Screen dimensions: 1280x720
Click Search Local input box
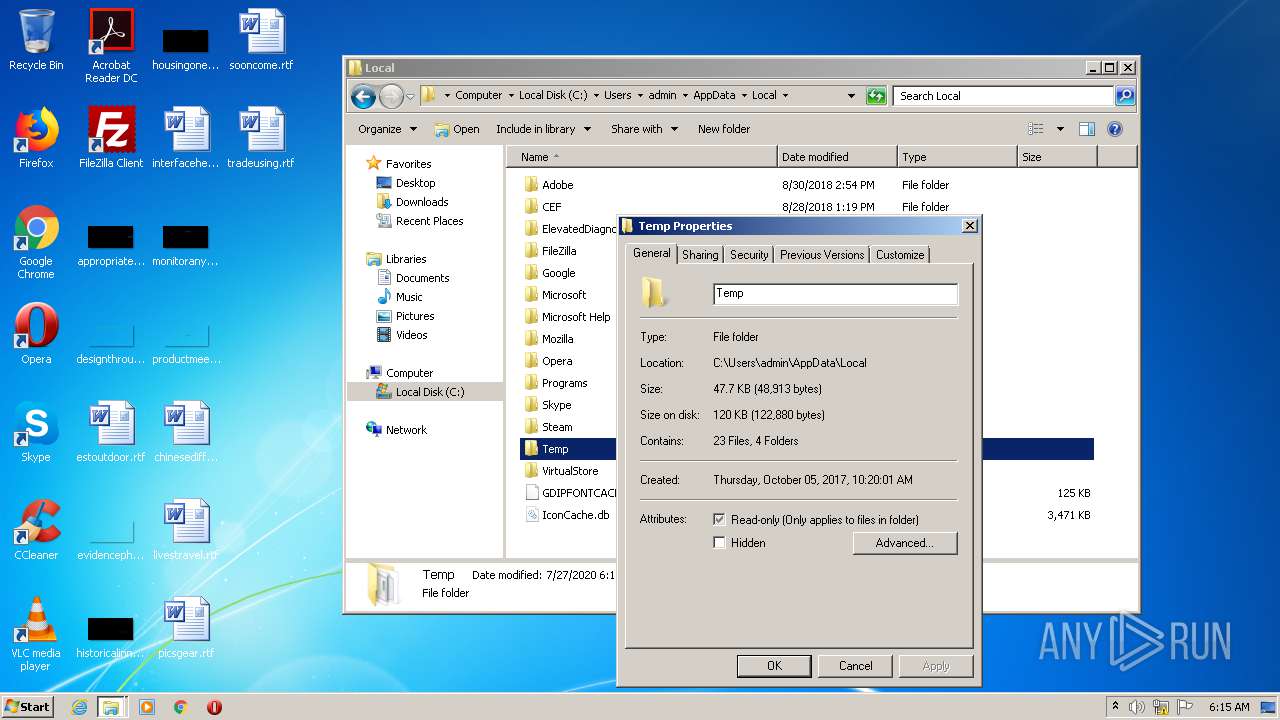pos(1003,96)
